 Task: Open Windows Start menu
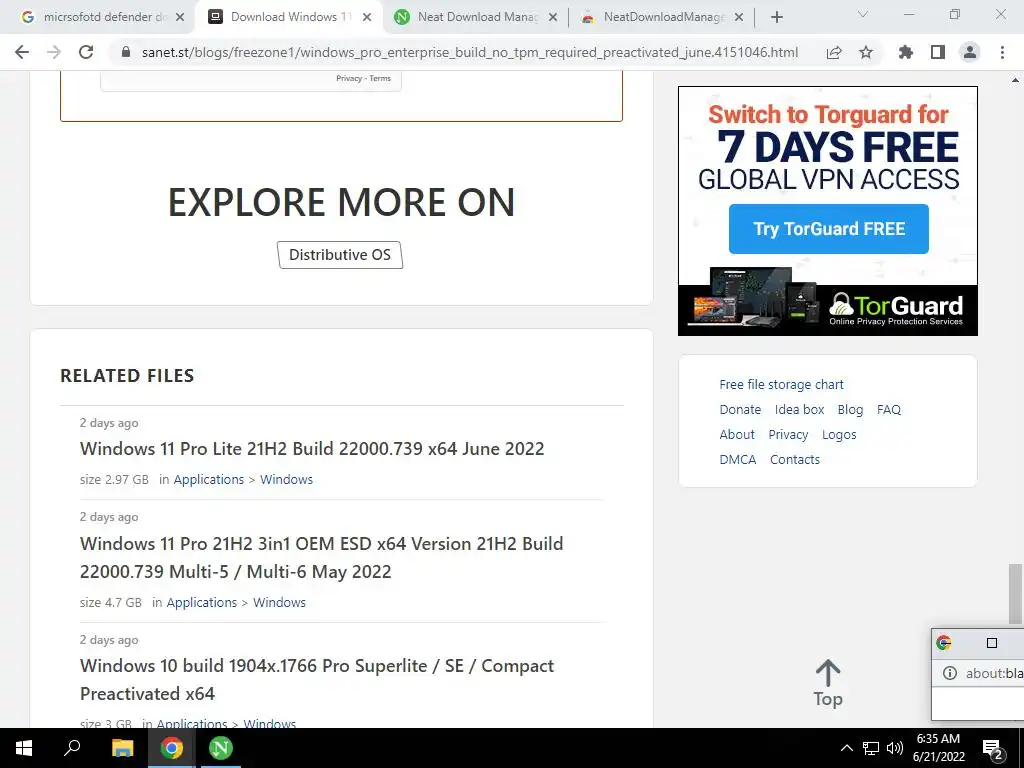pos(24,748)
